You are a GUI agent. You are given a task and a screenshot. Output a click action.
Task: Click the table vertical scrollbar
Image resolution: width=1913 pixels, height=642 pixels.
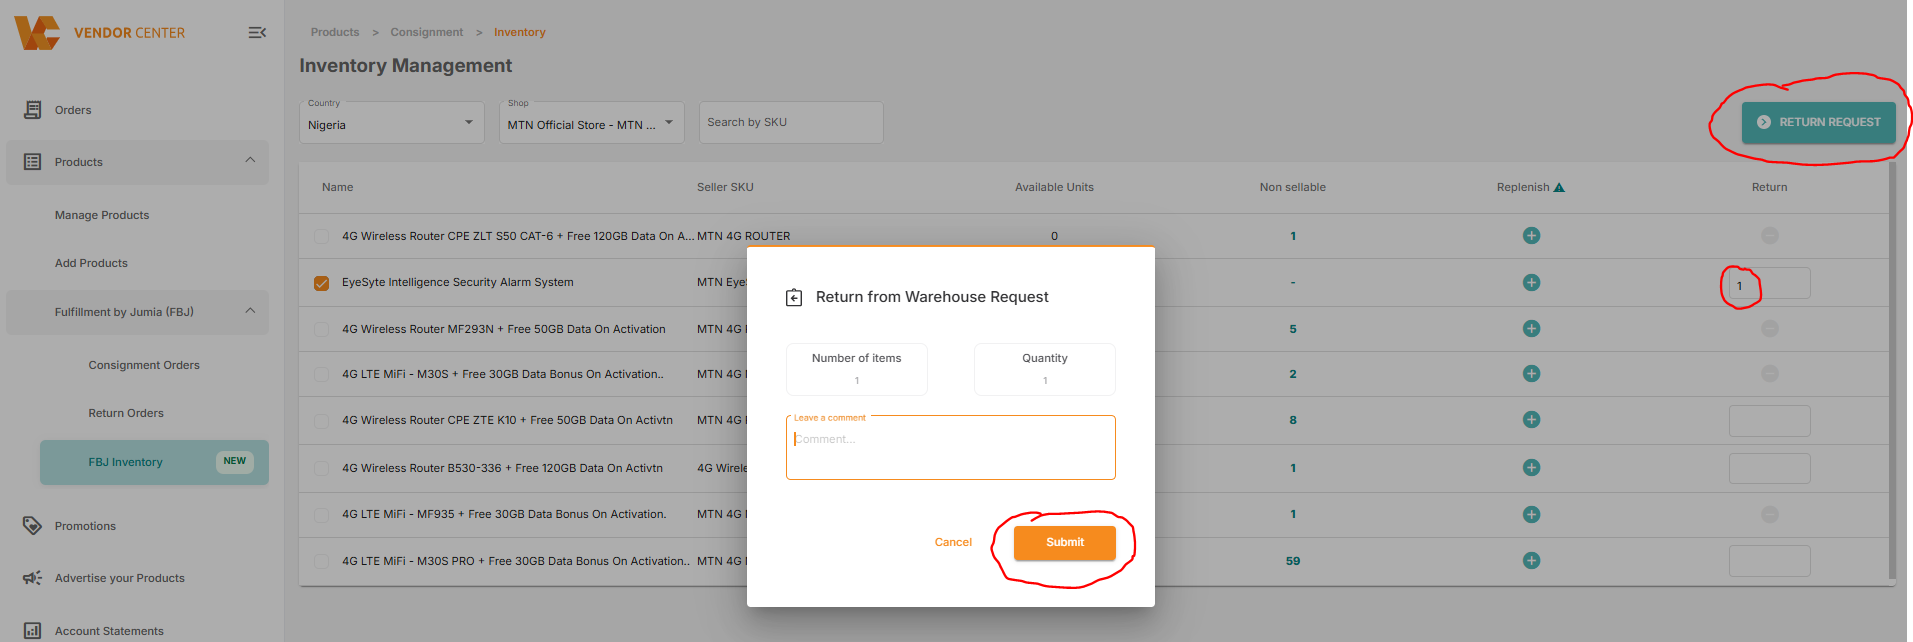click(1891, 370)
